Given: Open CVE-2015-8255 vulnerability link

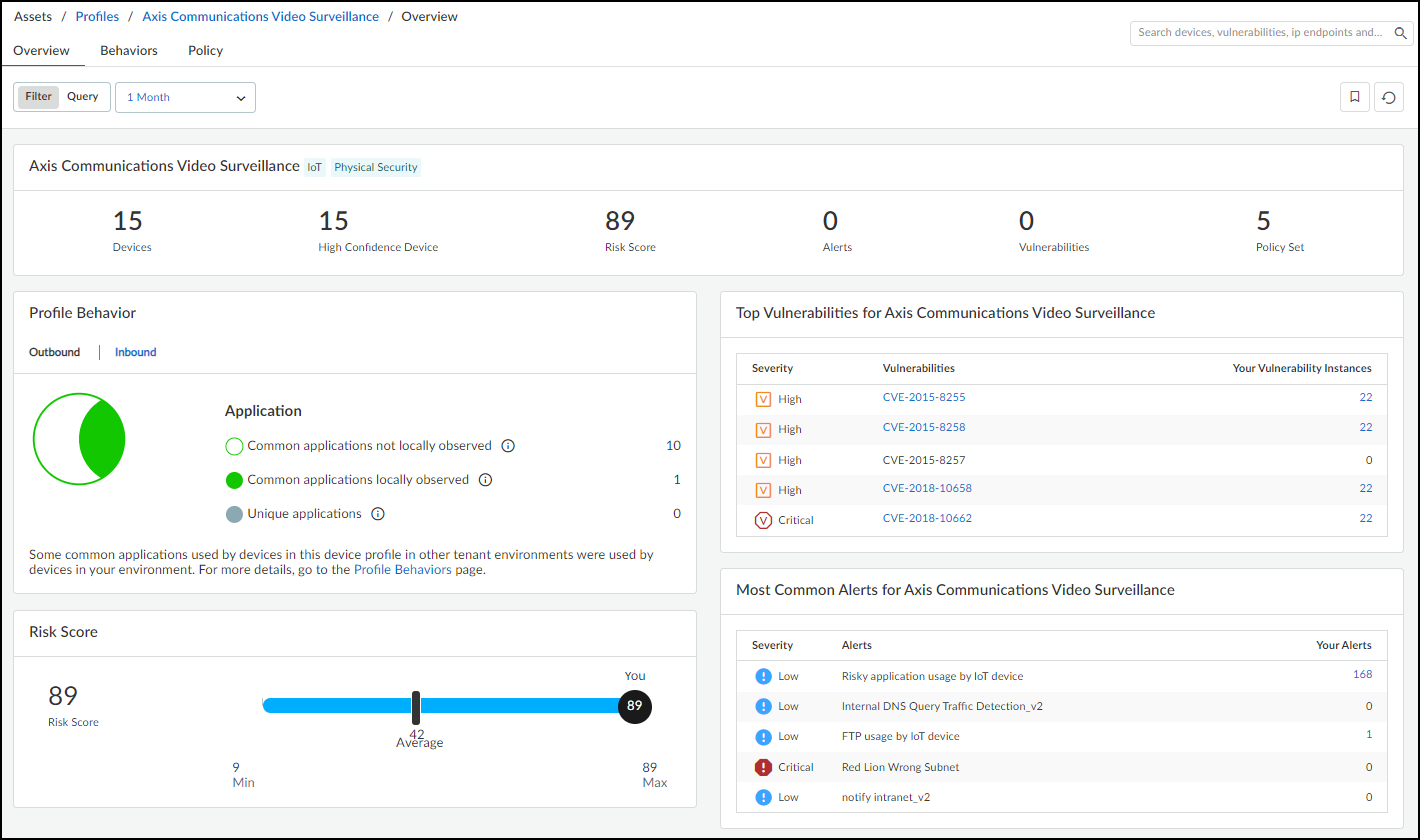Looking at the screenshot, I should [x=924, y=397].
